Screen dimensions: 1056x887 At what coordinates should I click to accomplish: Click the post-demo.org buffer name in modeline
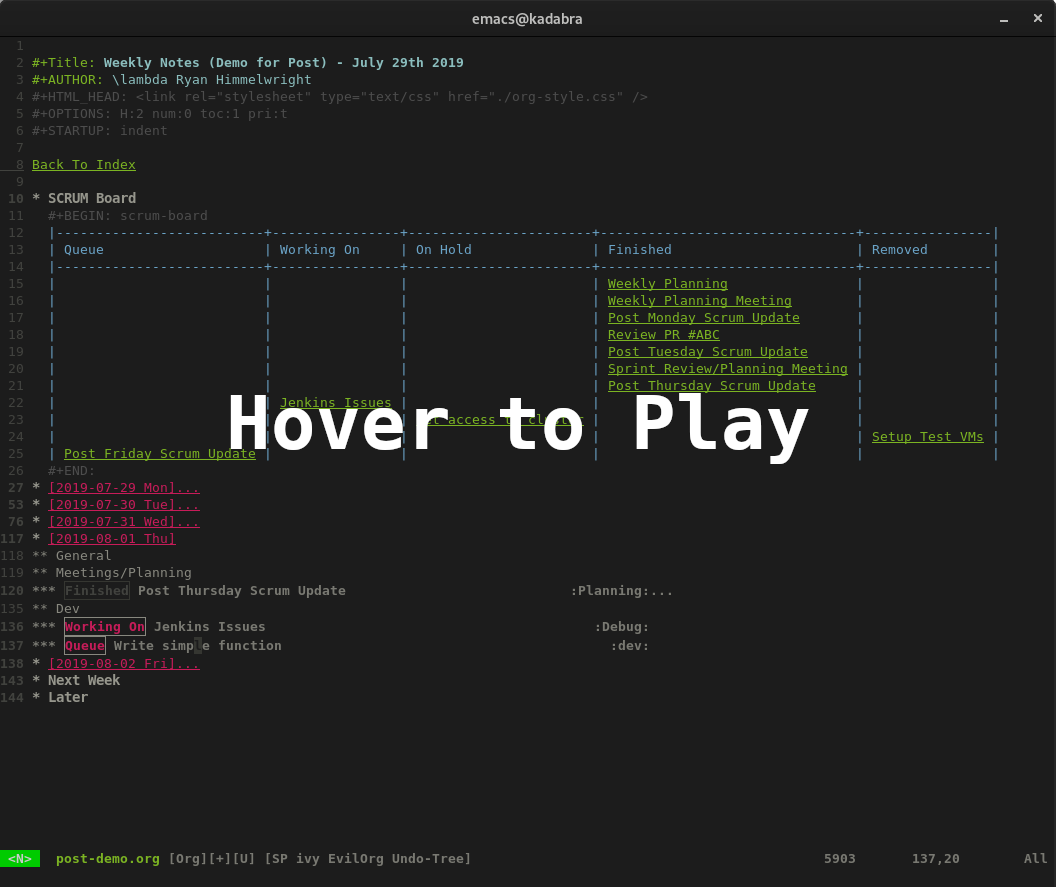click(x=107, y=858)
